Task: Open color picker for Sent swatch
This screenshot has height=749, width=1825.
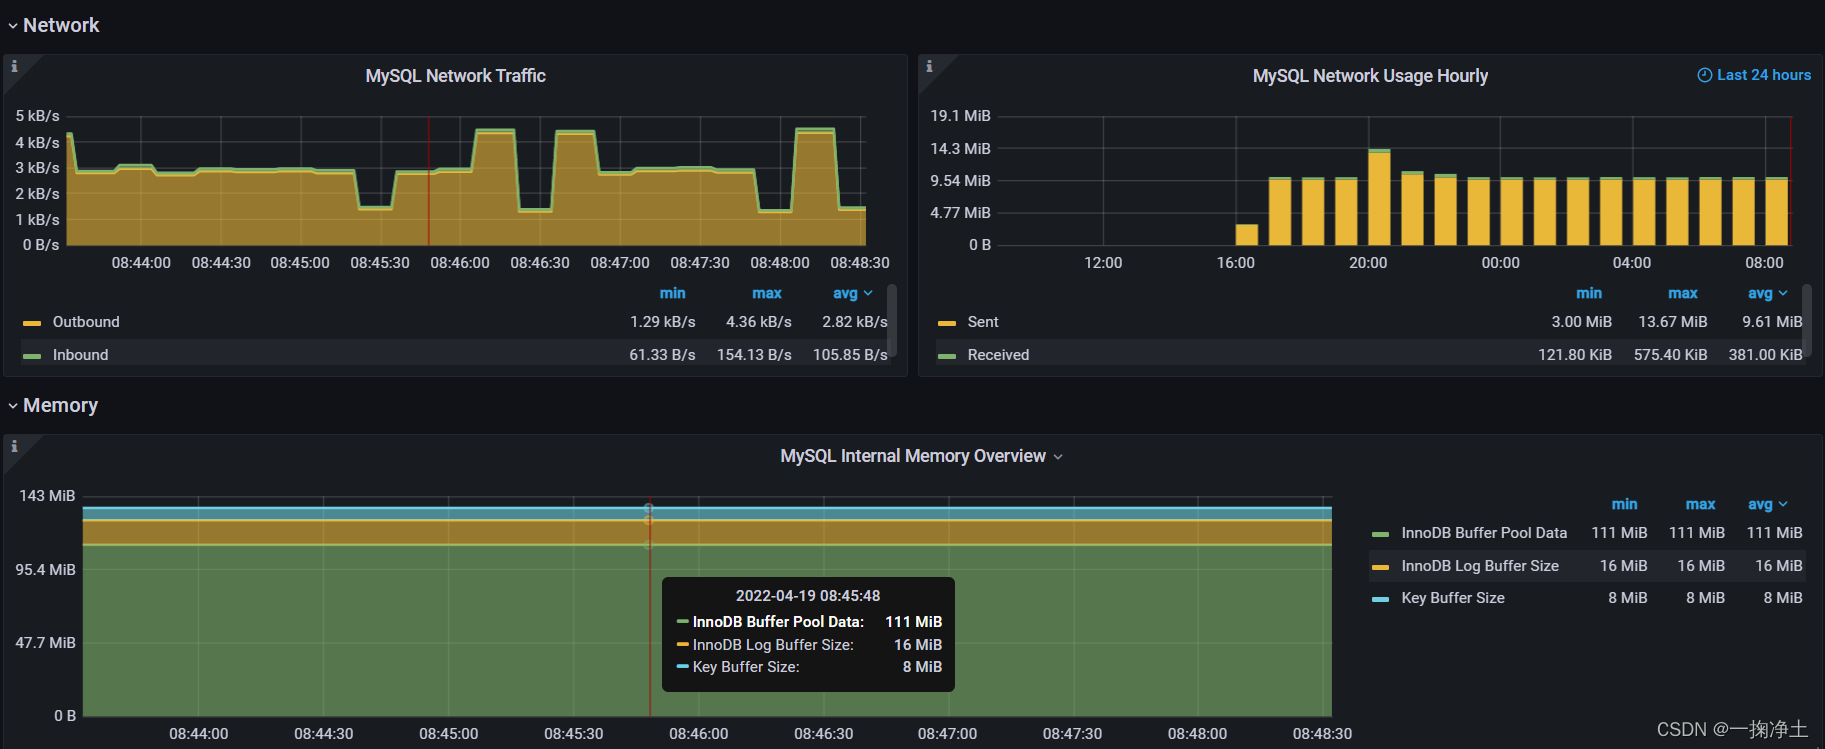Action: click(x=947, y=323)
